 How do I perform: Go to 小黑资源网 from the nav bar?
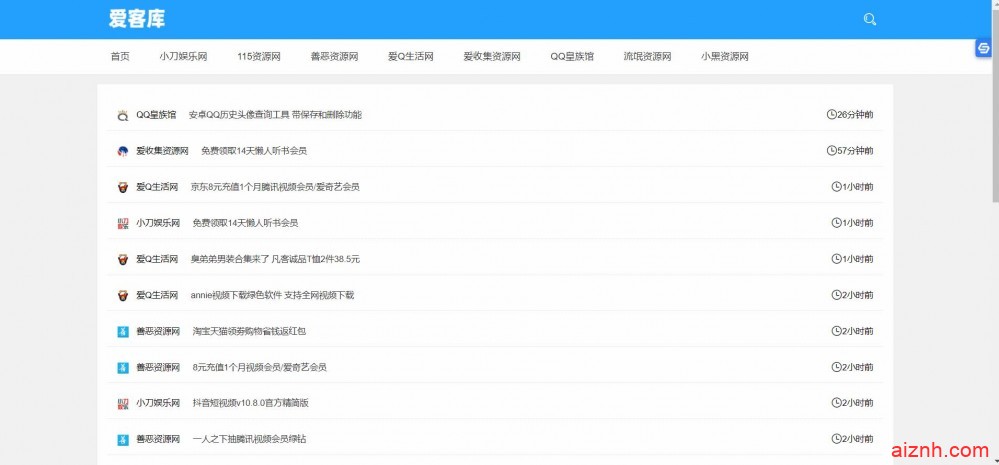coord(725,57)
